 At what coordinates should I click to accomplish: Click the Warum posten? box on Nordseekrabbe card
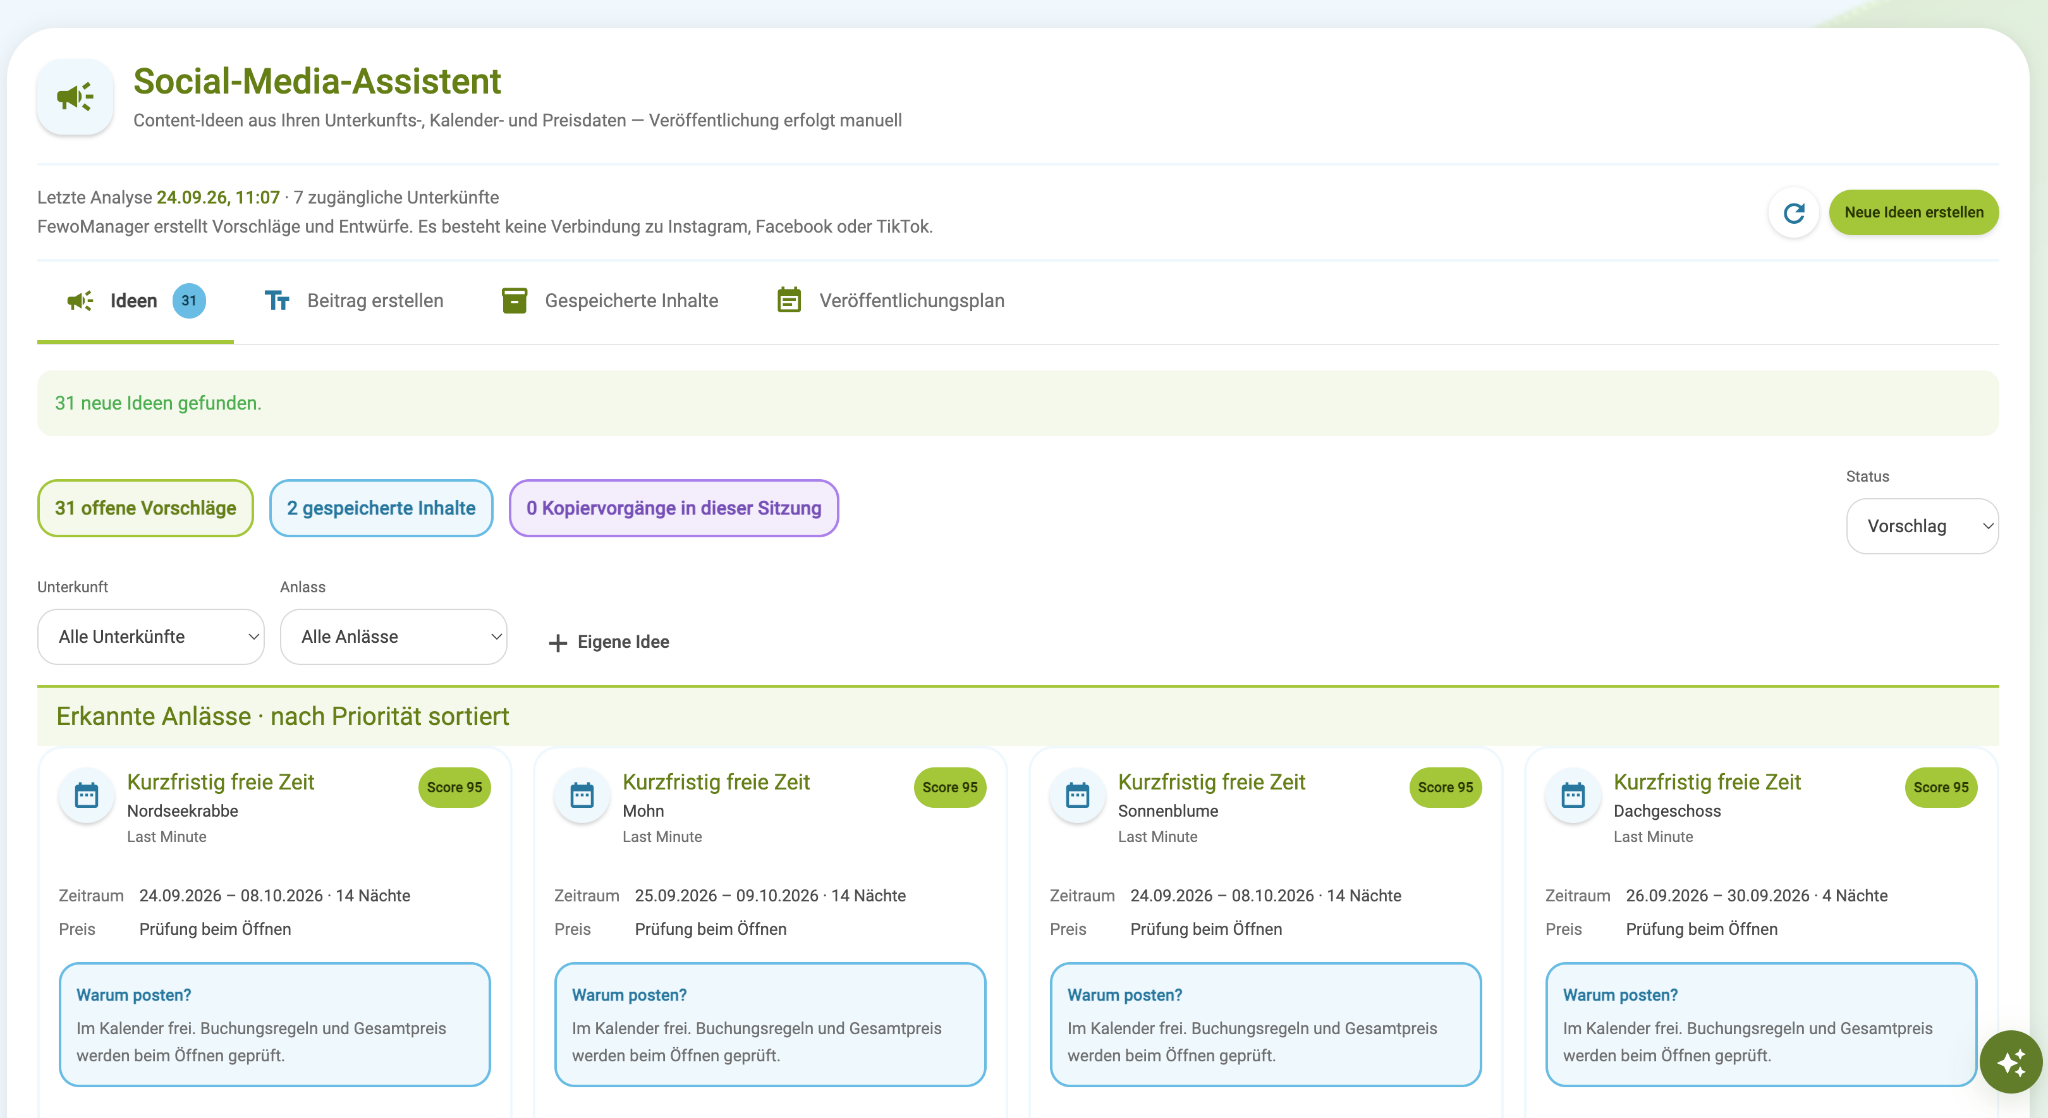[275, 1025]
